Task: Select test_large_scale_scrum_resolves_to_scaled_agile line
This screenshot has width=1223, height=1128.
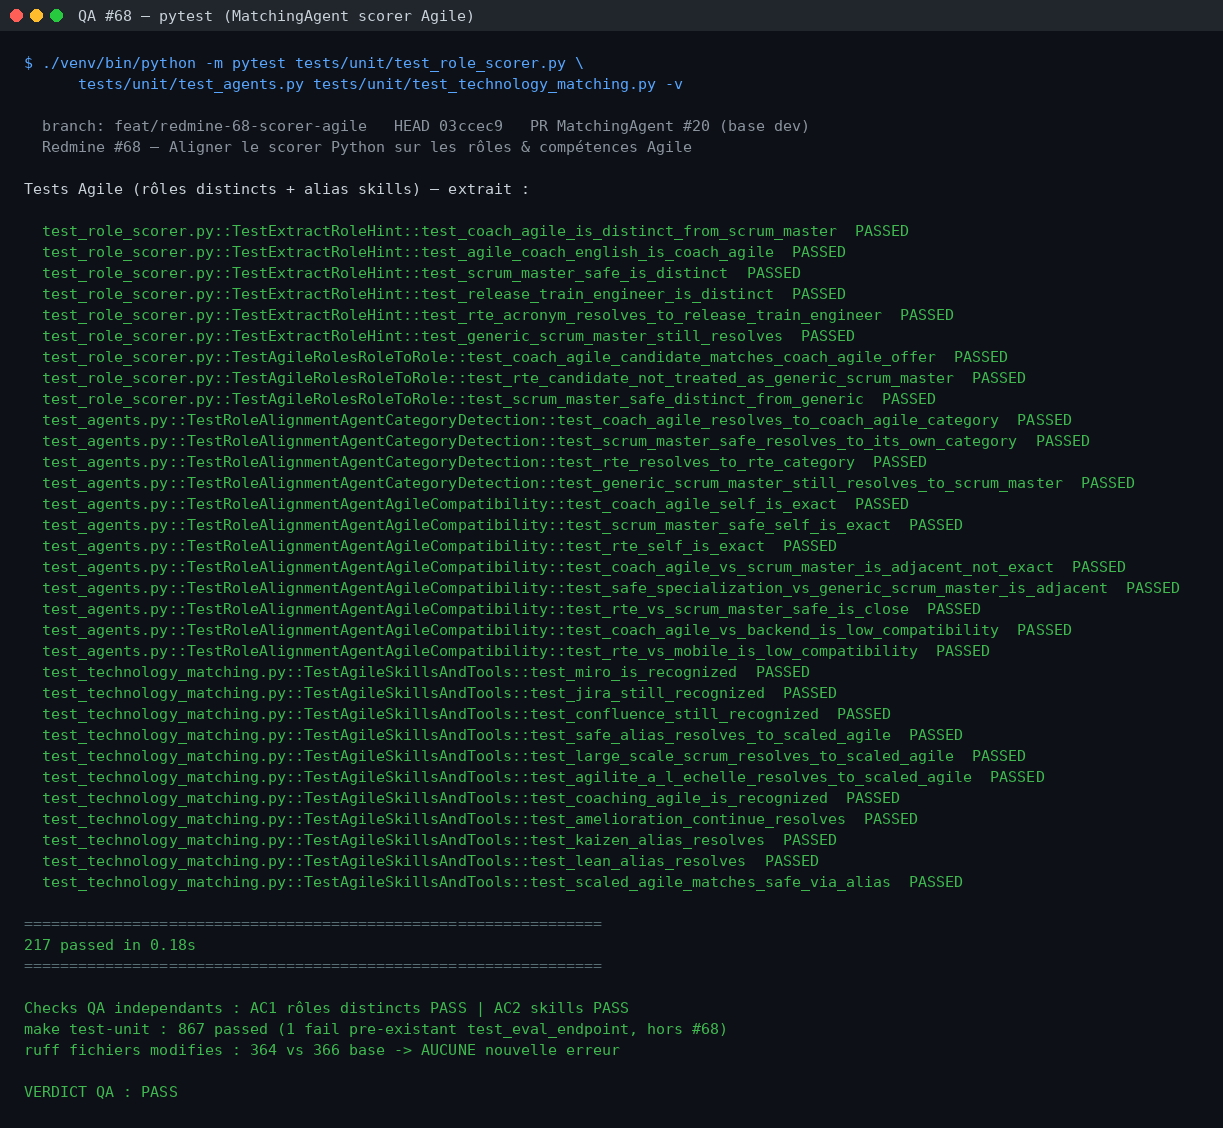Action: 534,756
